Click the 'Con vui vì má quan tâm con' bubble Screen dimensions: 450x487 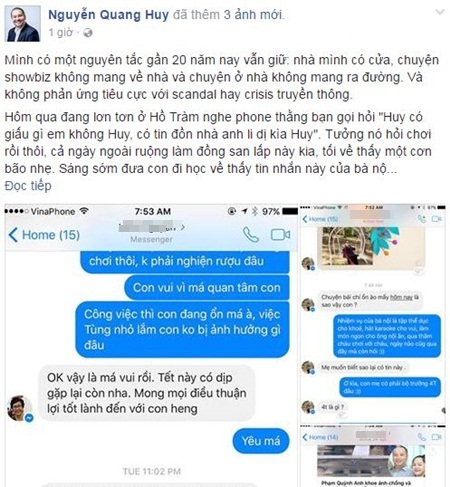tap(207, 287)
